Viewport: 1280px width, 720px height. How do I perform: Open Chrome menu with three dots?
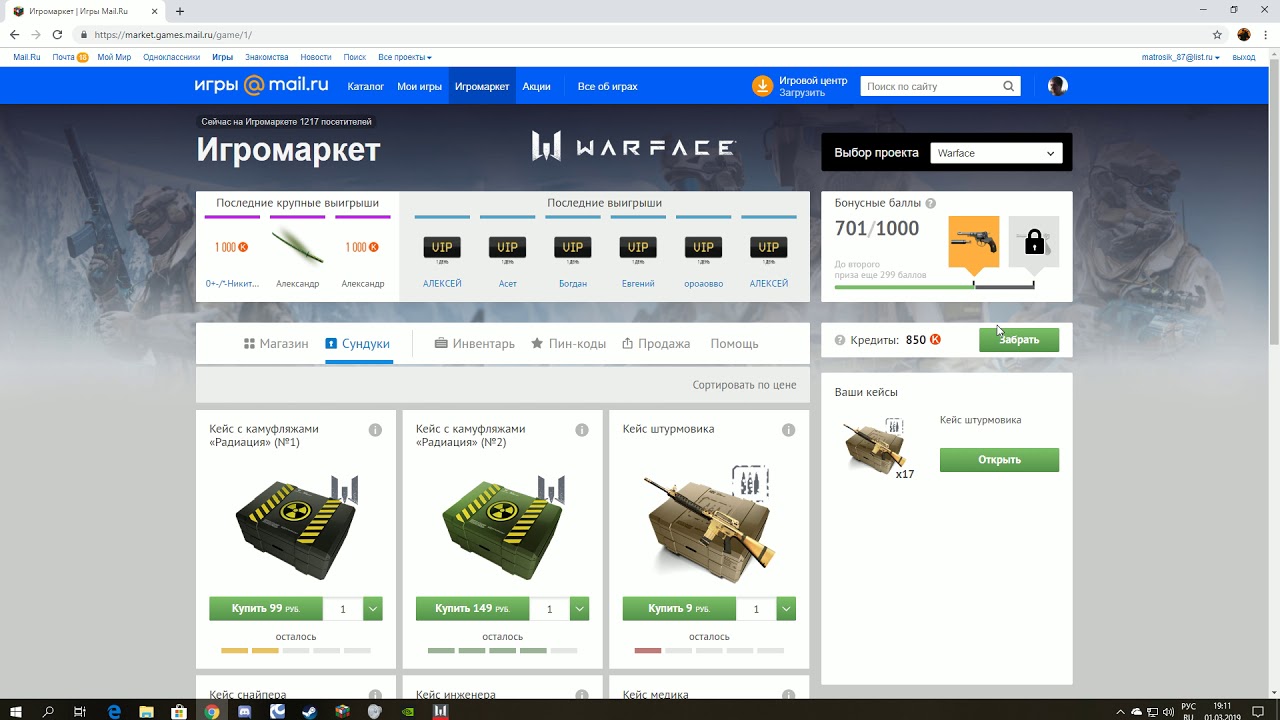point(1266,34)
